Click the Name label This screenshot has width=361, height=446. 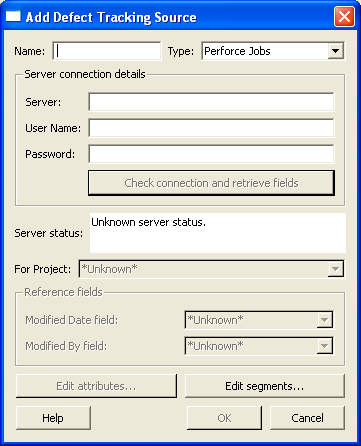[x=29, y=51]
